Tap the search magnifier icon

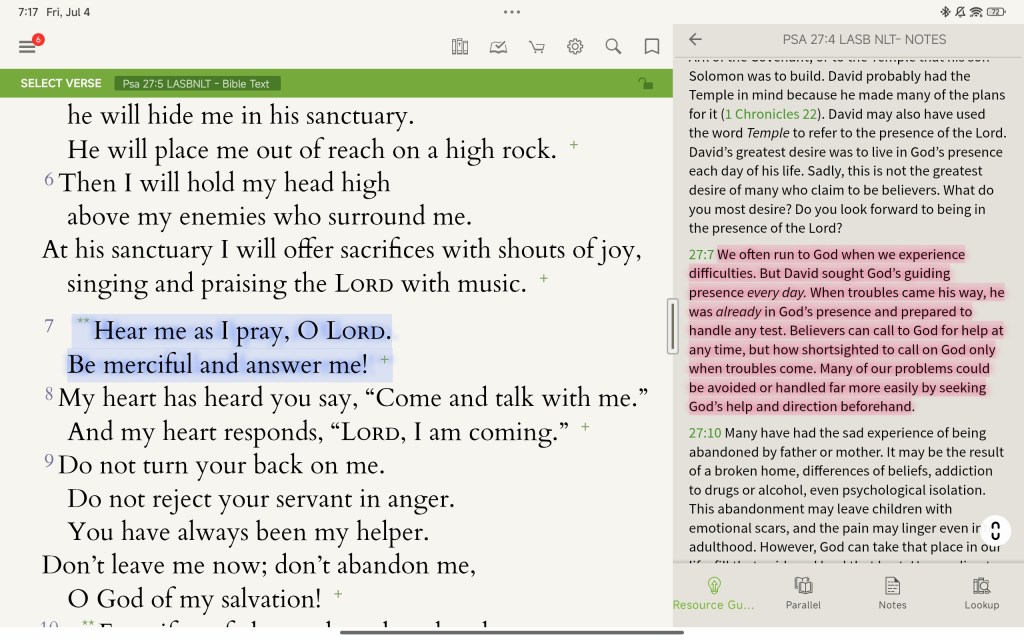click(x=613, y=47)
